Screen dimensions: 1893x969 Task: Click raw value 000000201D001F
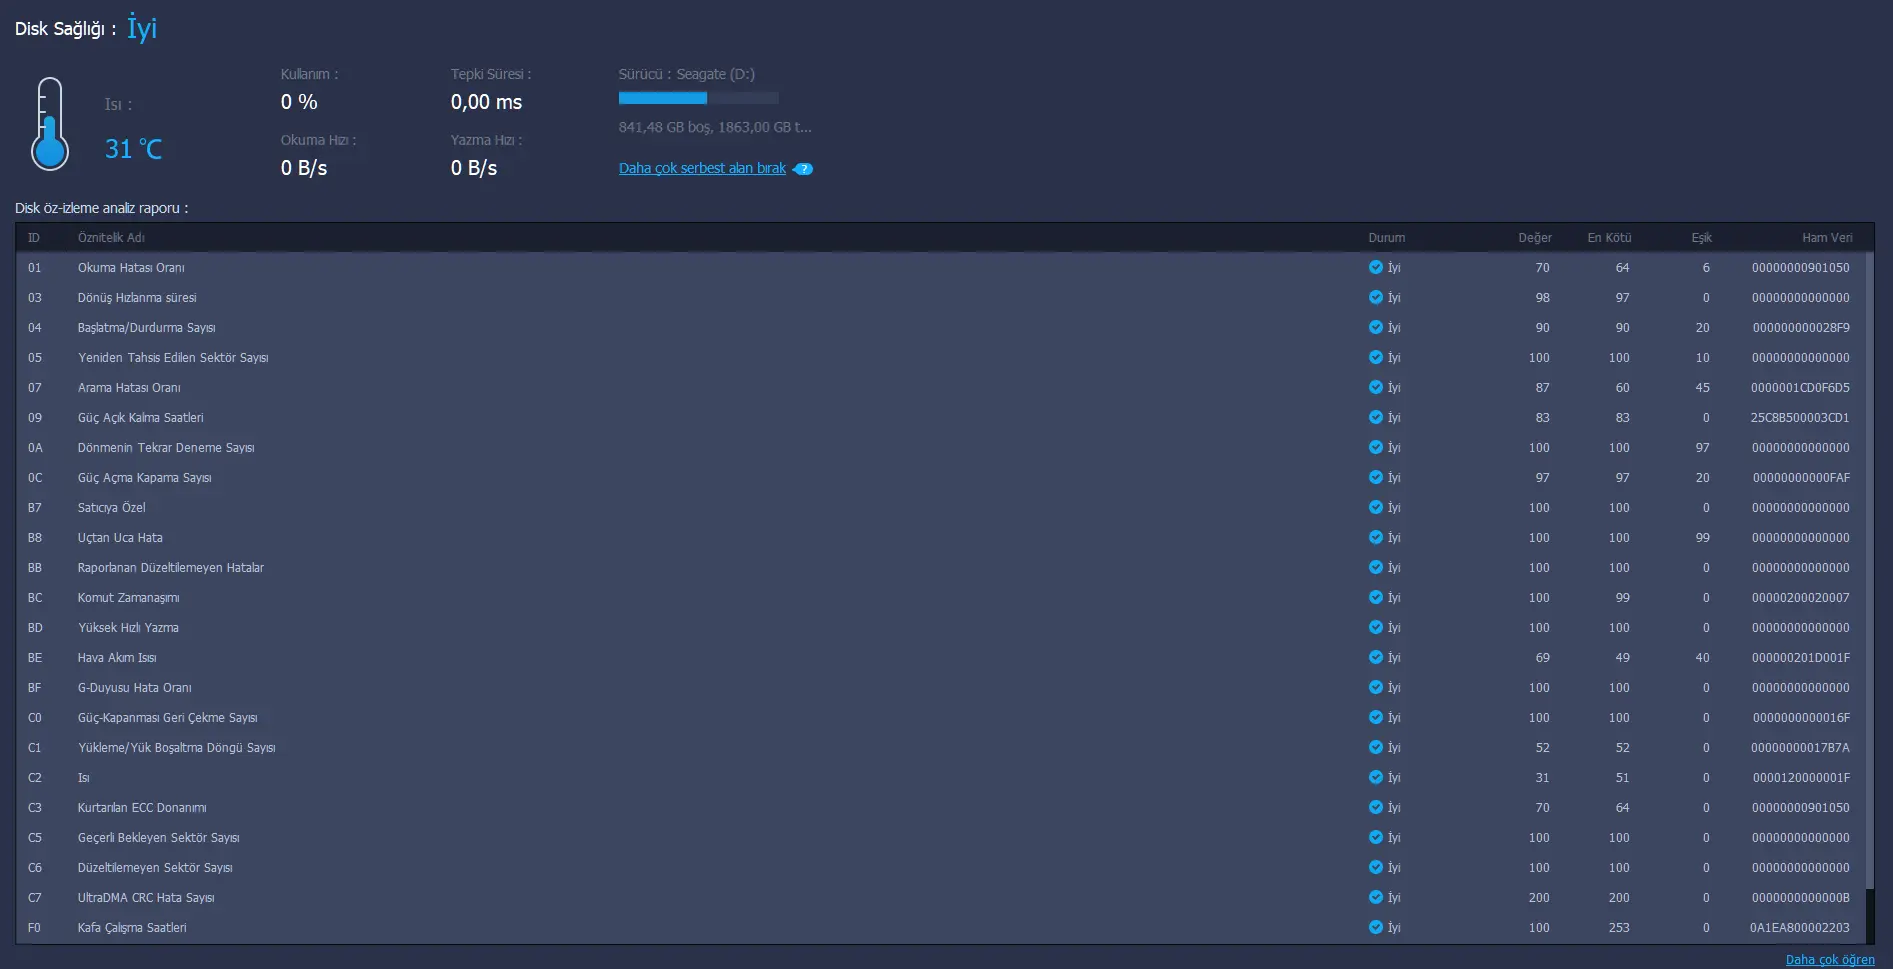click(x=1801, y=658)
